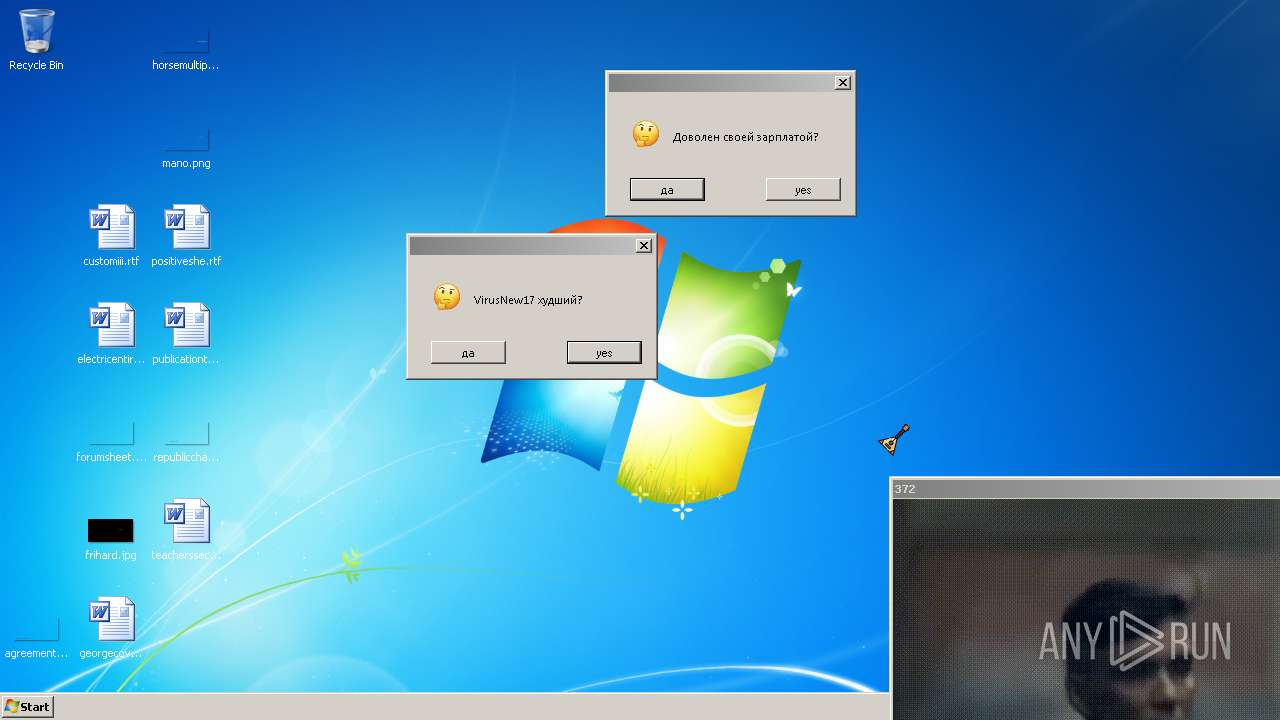Select teacherssec... Word document icon

pyautogui.click(x=186, y=530)
